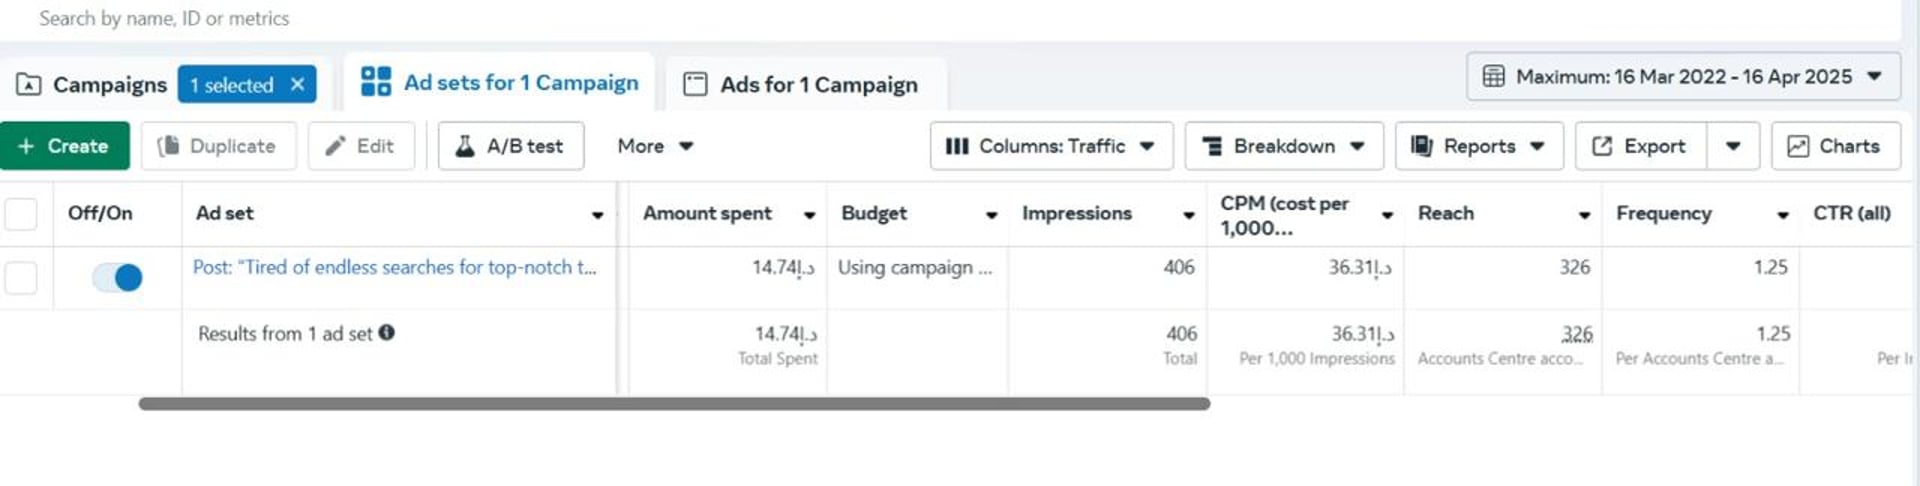Open the Columns: Traffic dropdown
The height and width of the screenshot is (486, 1920).
click(x=1050, y=146)
